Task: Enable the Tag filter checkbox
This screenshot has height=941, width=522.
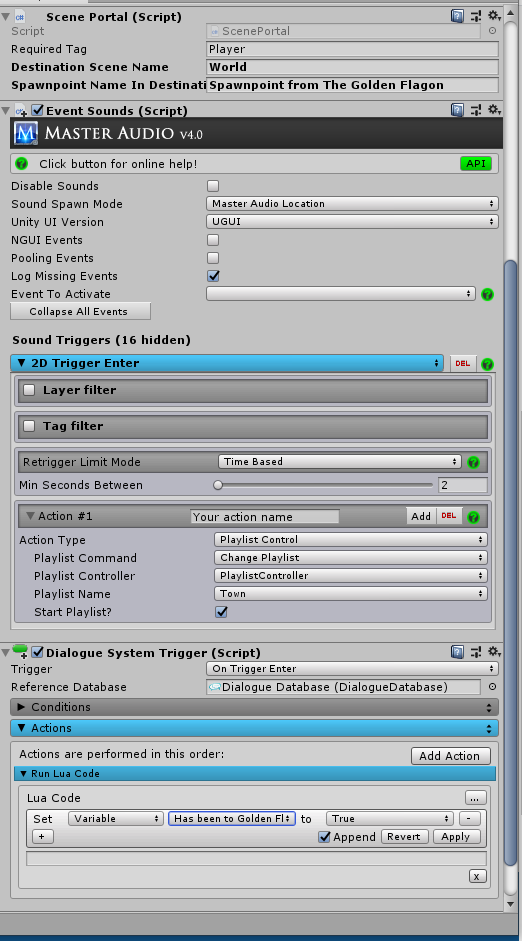Action: click(29, 426)
